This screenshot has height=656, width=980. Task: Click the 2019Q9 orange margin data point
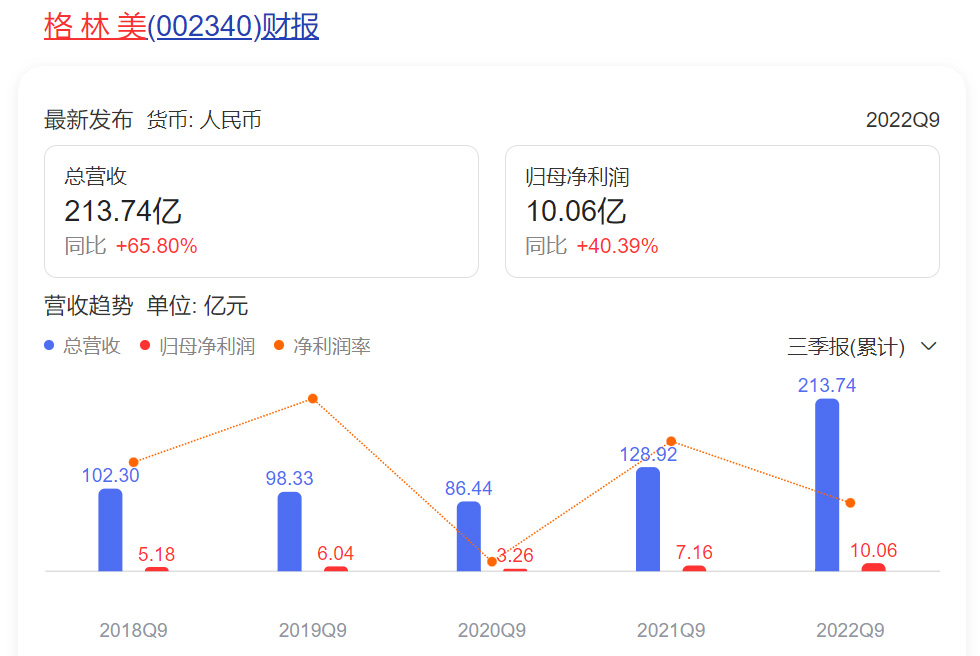(313, 399)
